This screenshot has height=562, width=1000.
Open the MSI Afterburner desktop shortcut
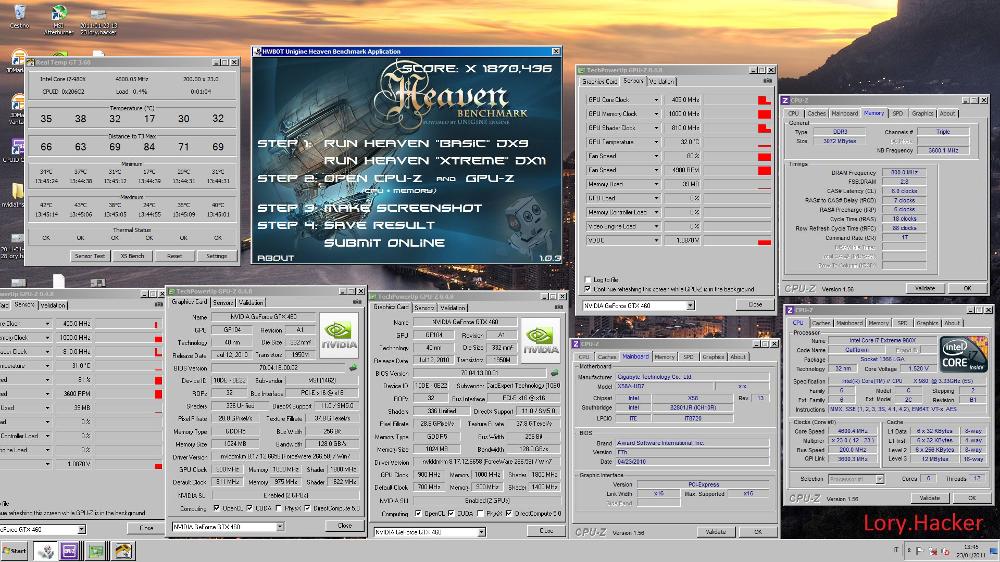tap(59, 18)
